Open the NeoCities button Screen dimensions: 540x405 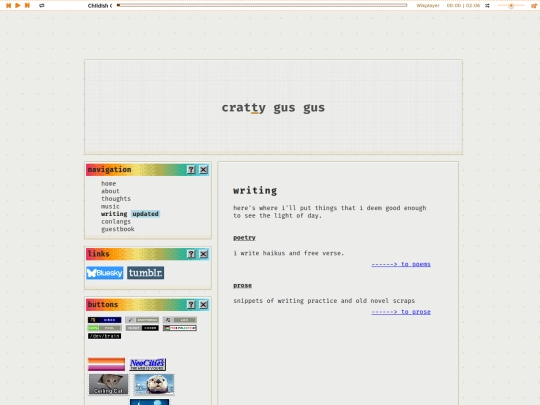(147, 364)
